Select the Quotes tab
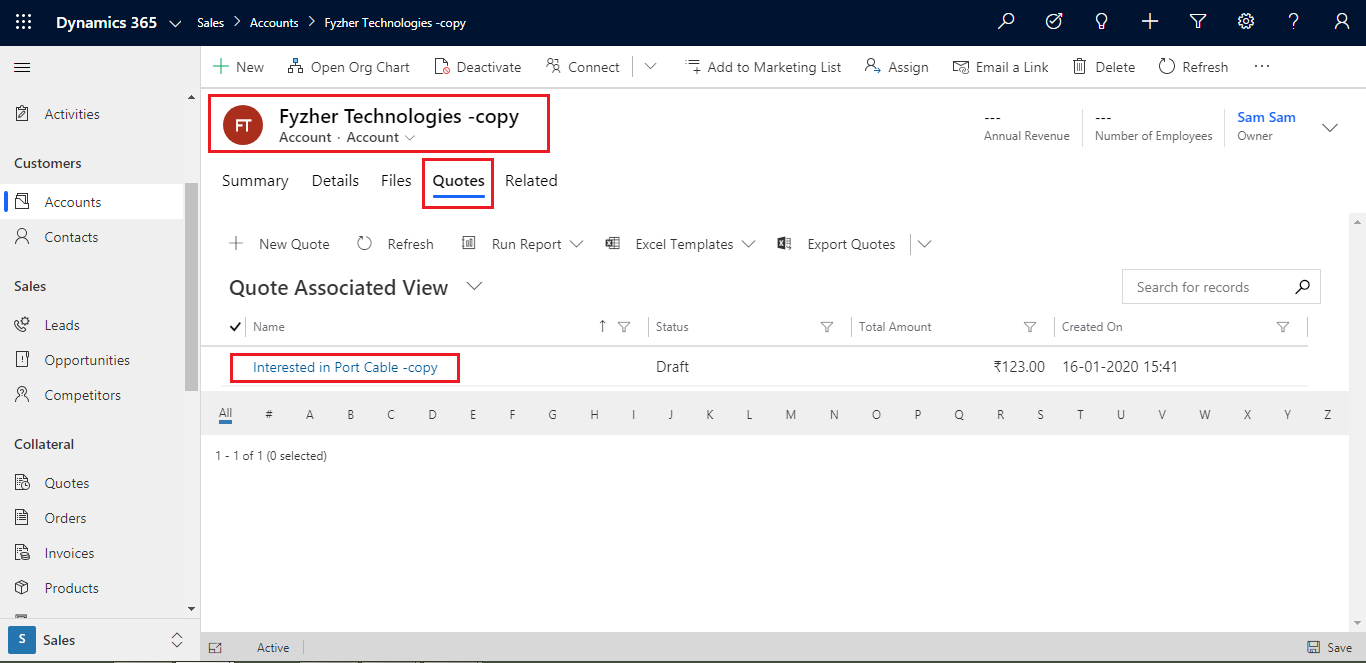Screen dimensions: 1366x663 point(459,181)
